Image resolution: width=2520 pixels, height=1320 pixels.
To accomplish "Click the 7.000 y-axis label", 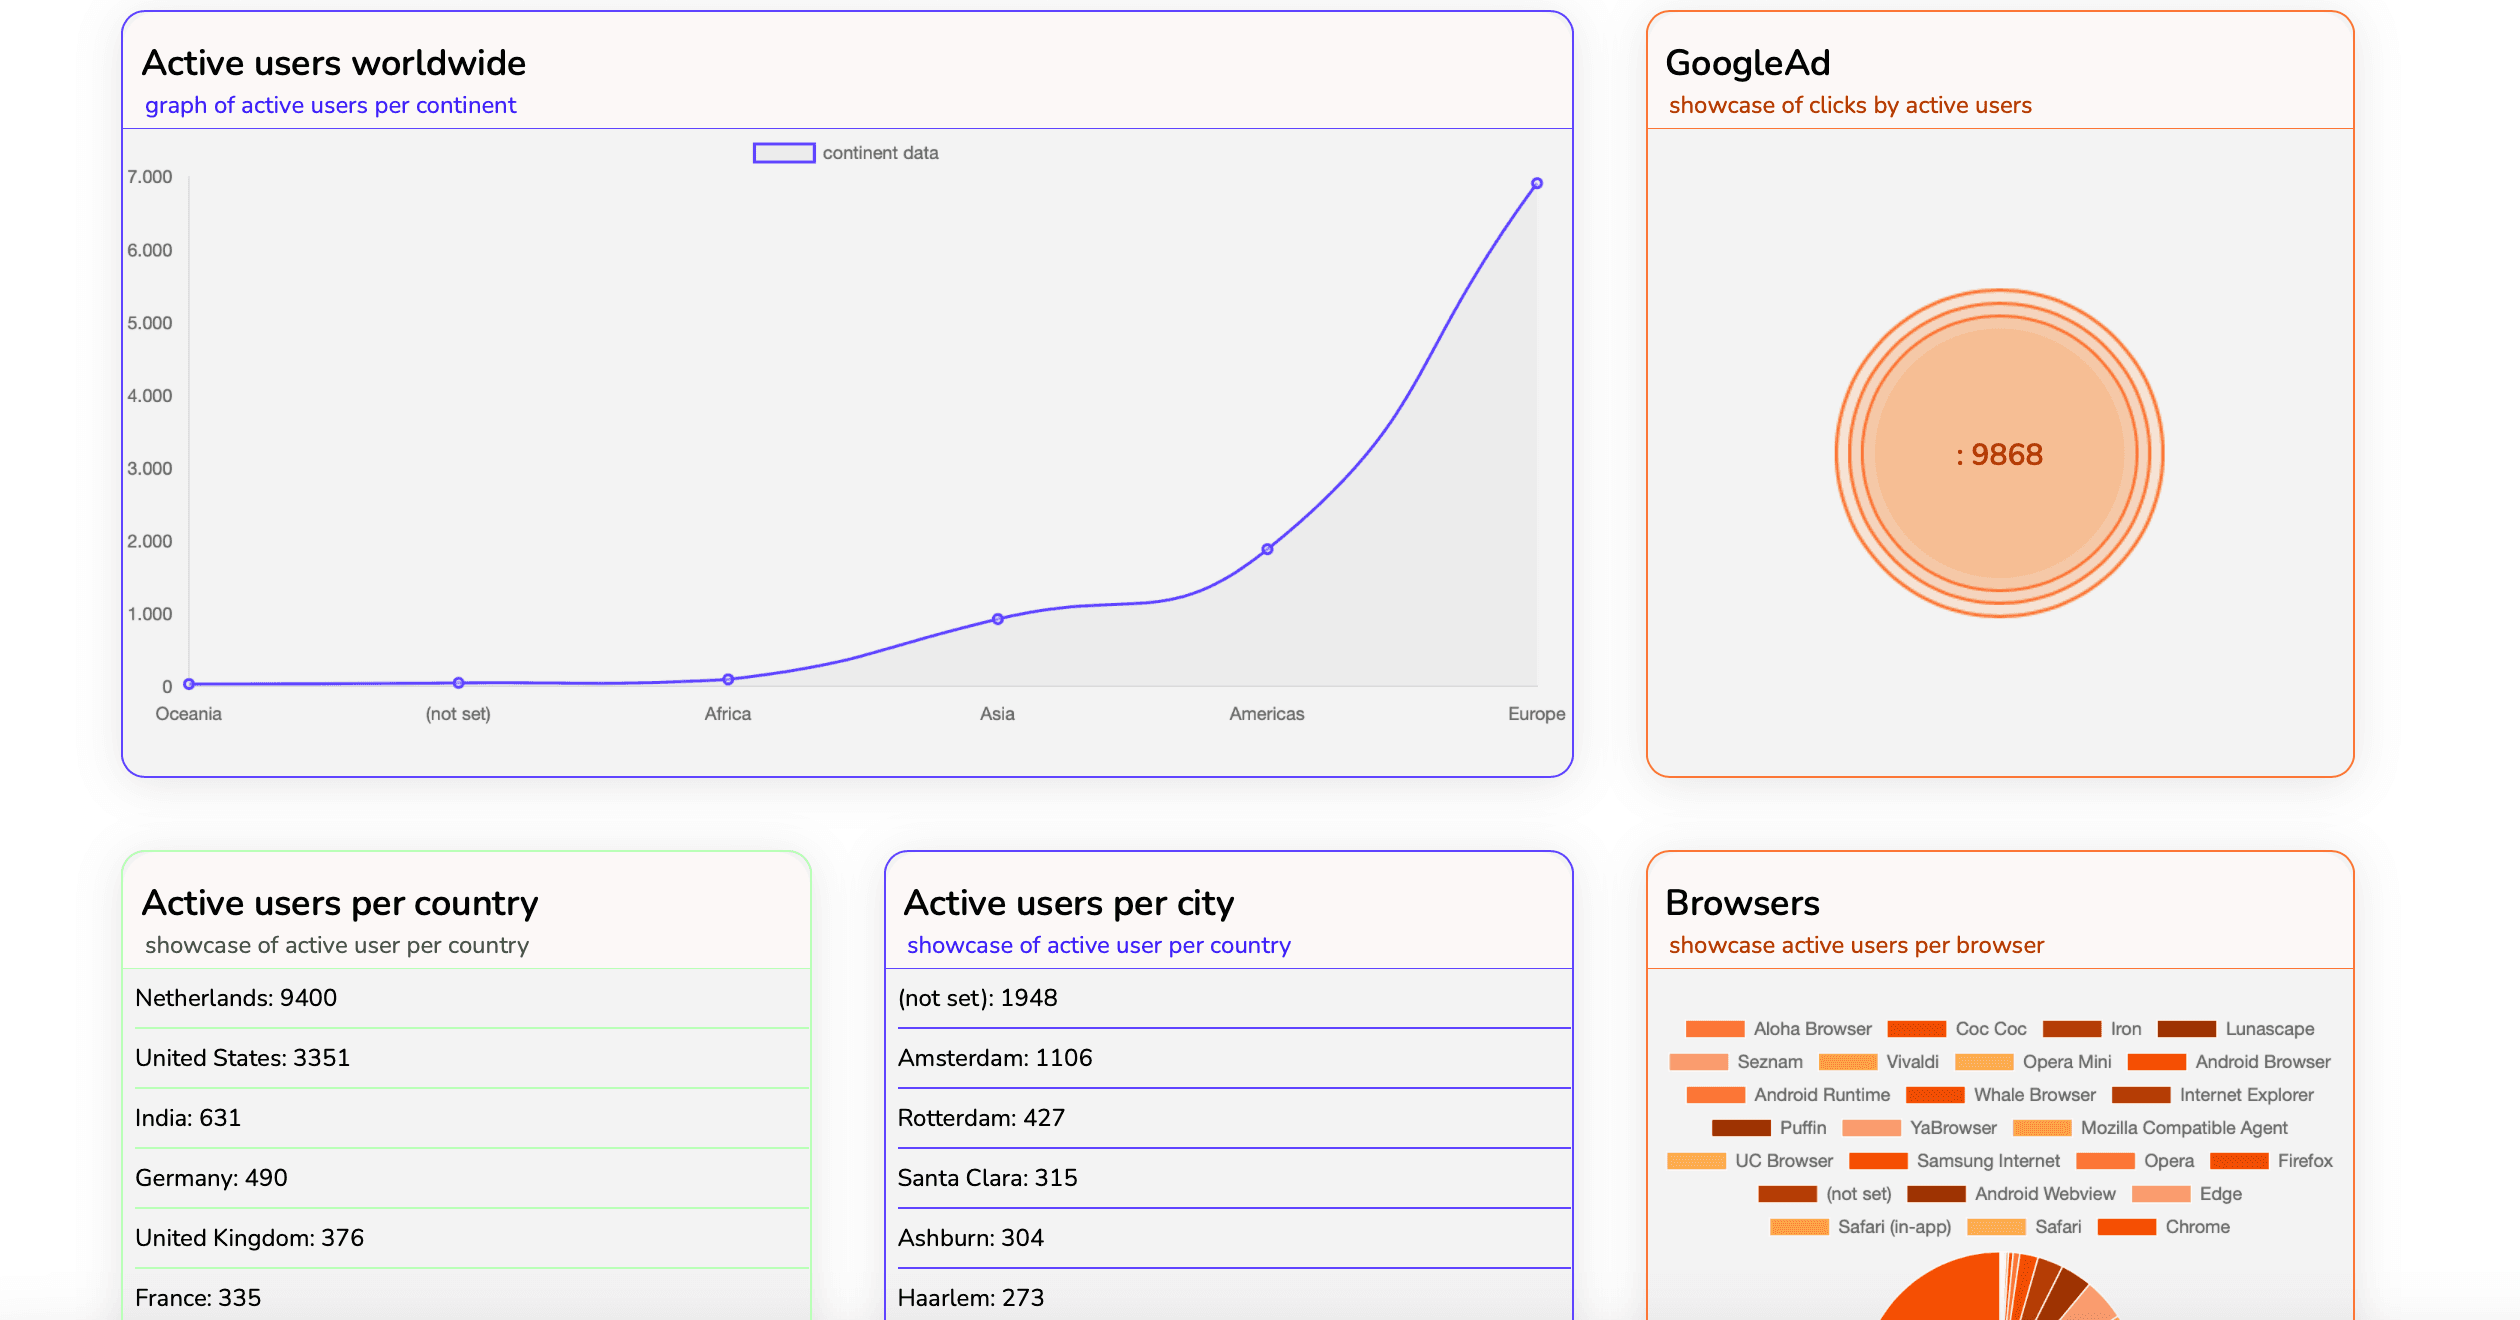I will [x=150, y=177].
